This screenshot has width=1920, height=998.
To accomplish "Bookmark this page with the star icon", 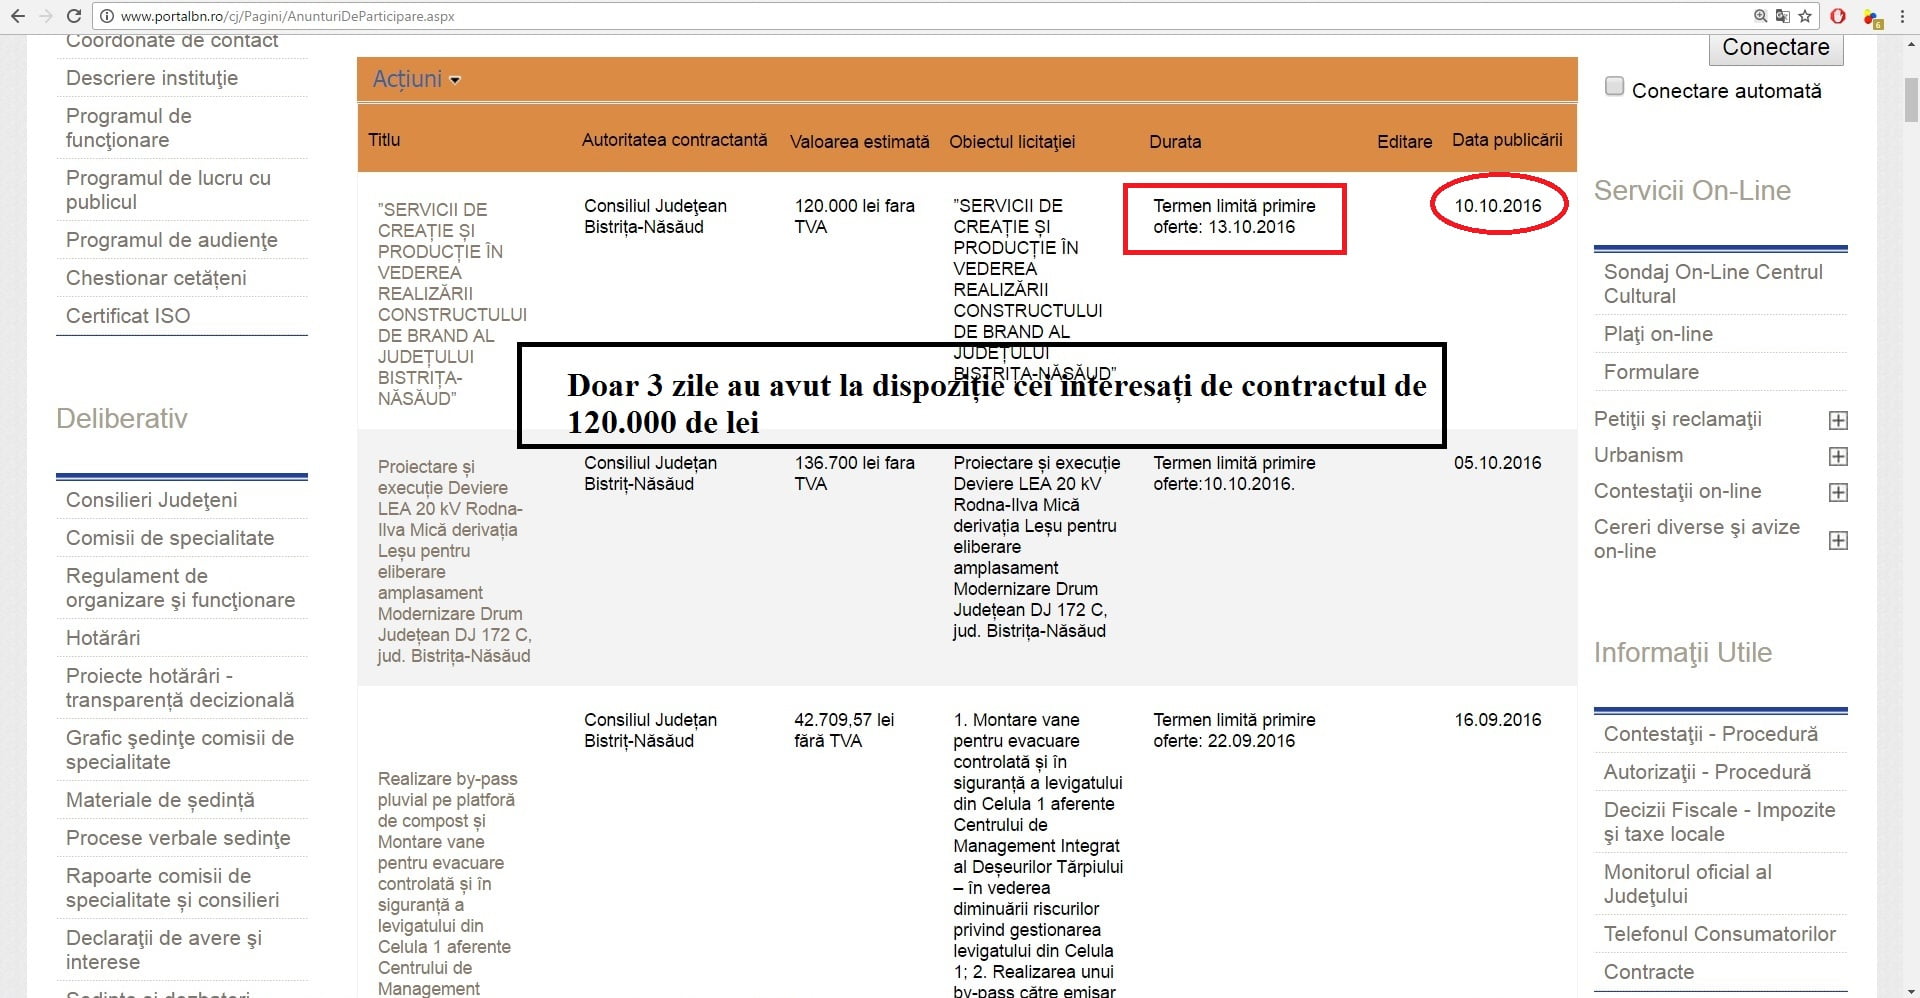I will pyautogui.click(x=1805, y=16).
